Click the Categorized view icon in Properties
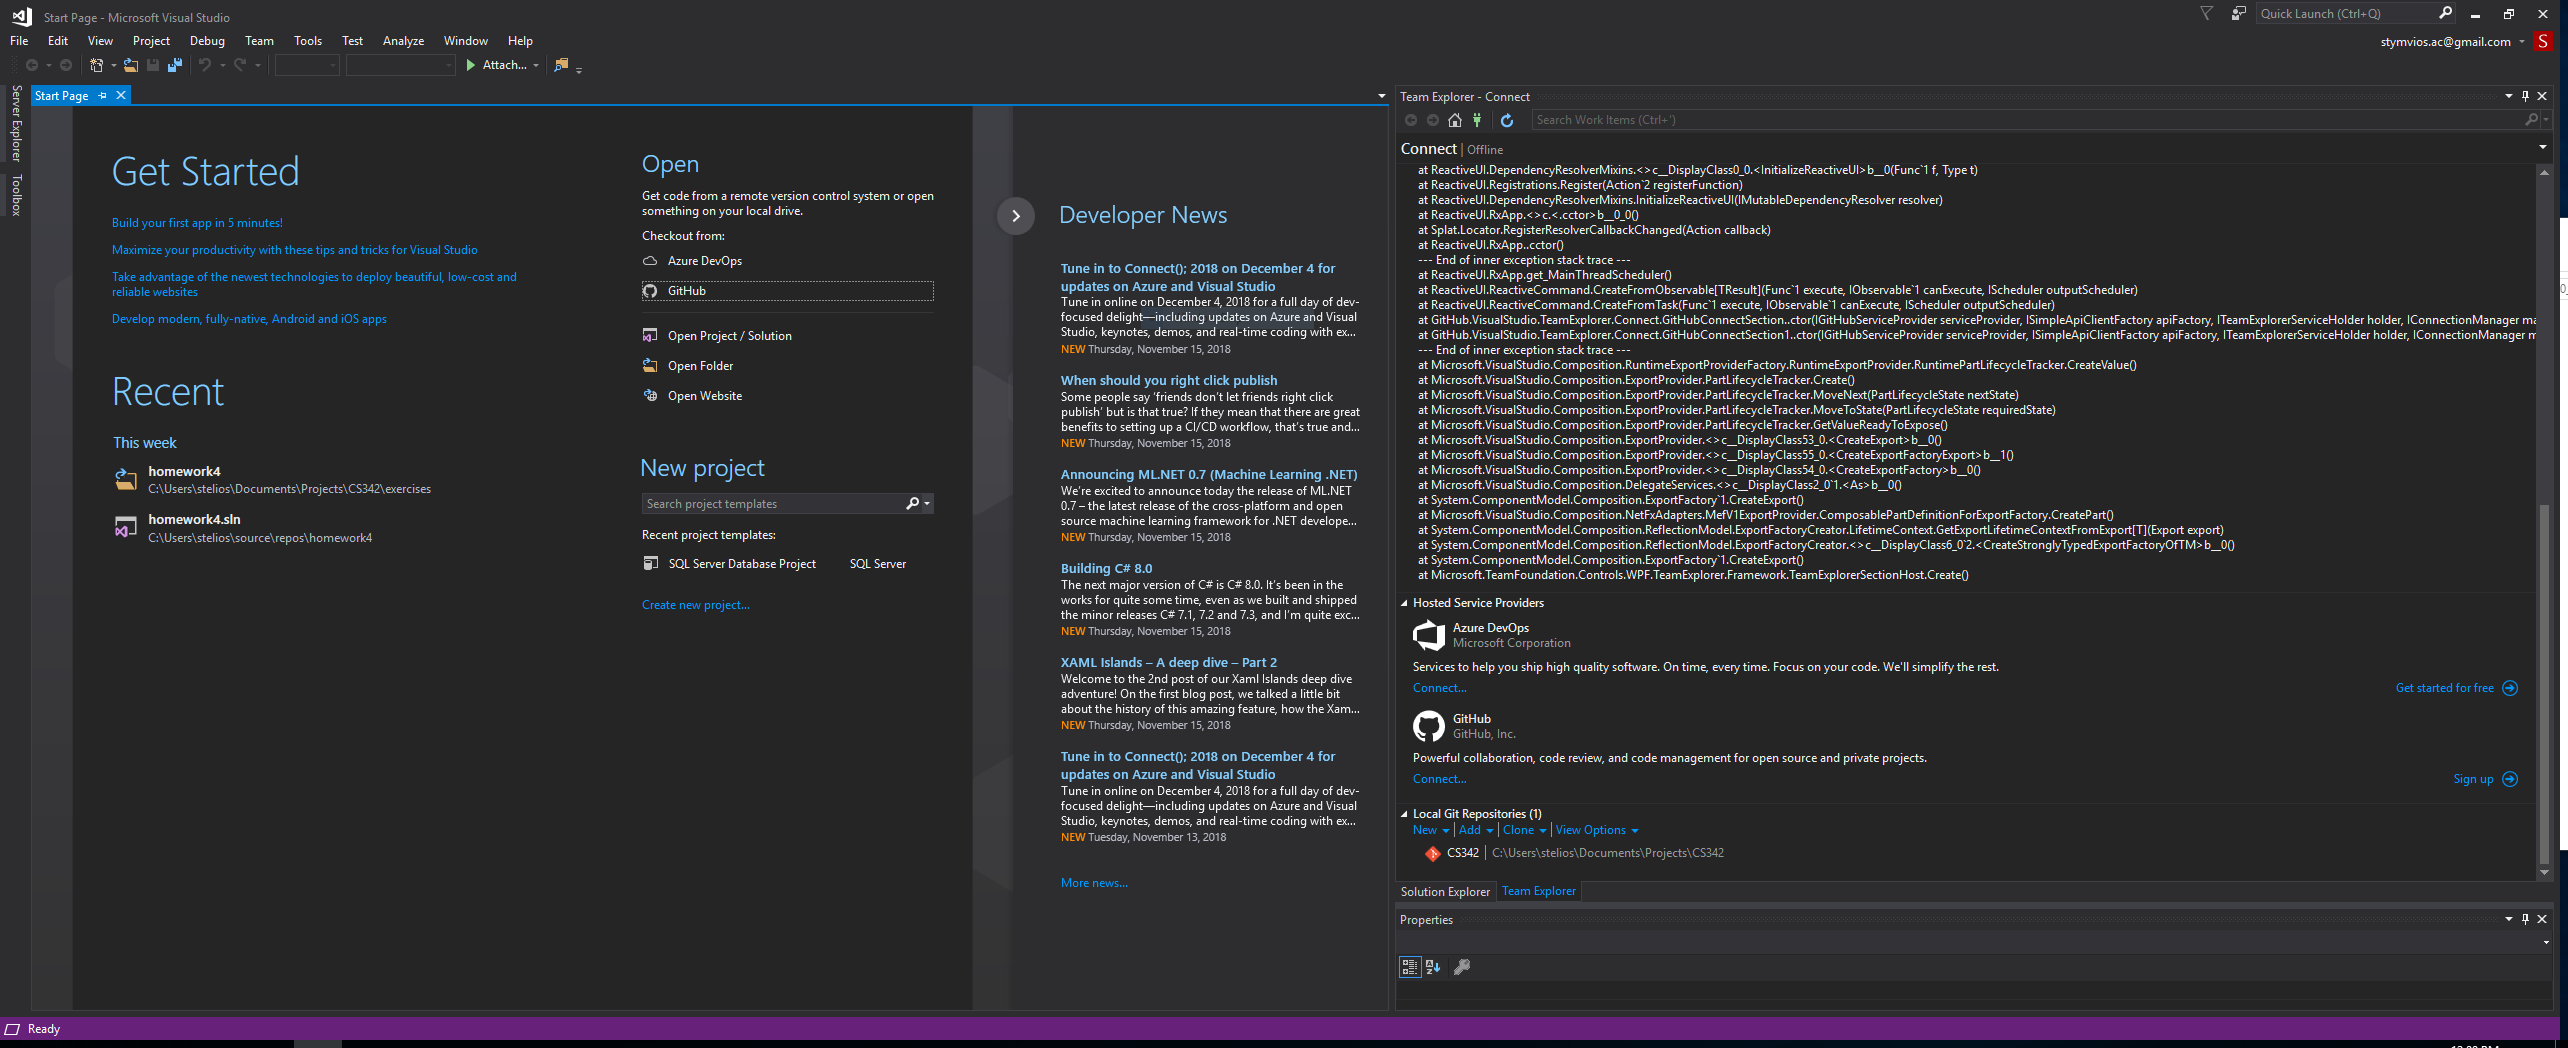 coord(1409,967)
